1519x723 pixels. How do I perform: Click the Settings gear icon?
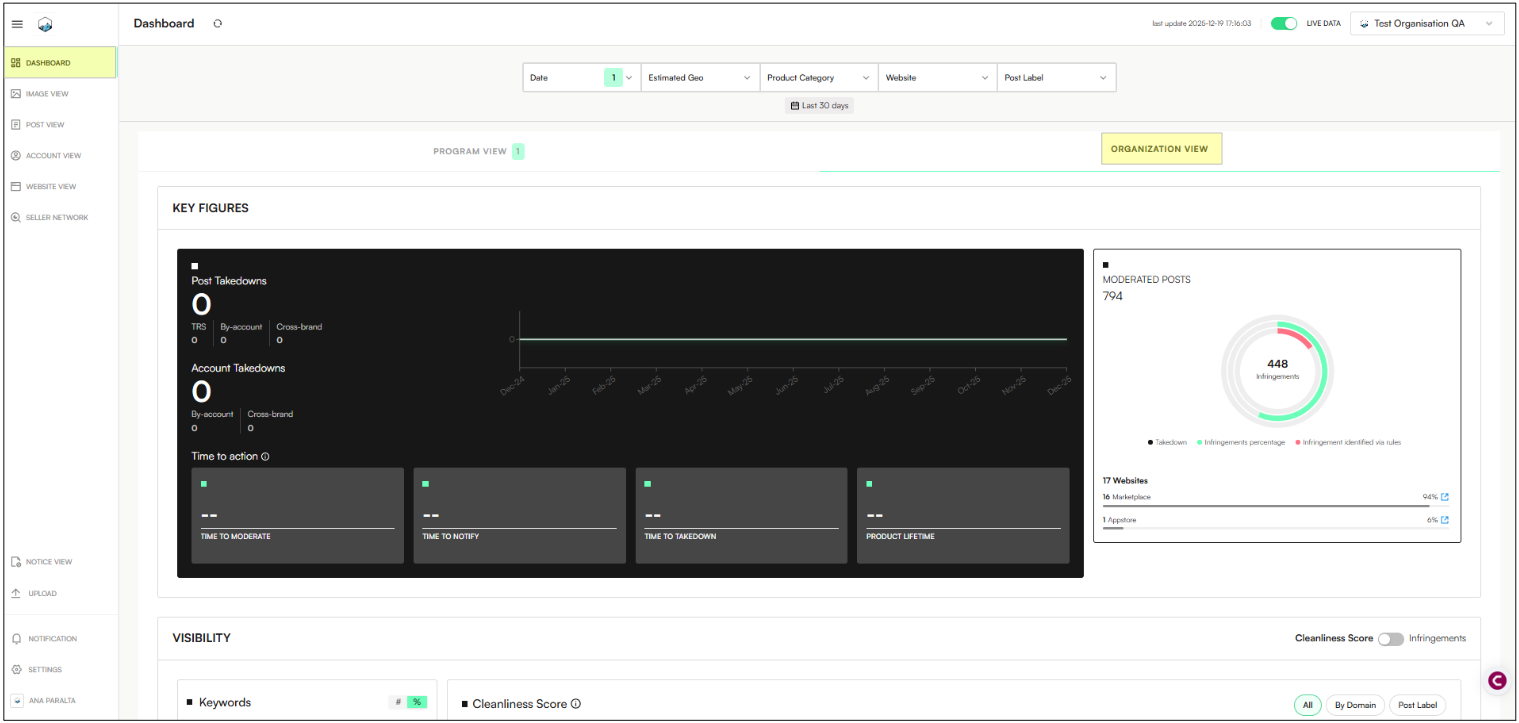[x=16, y=670]
